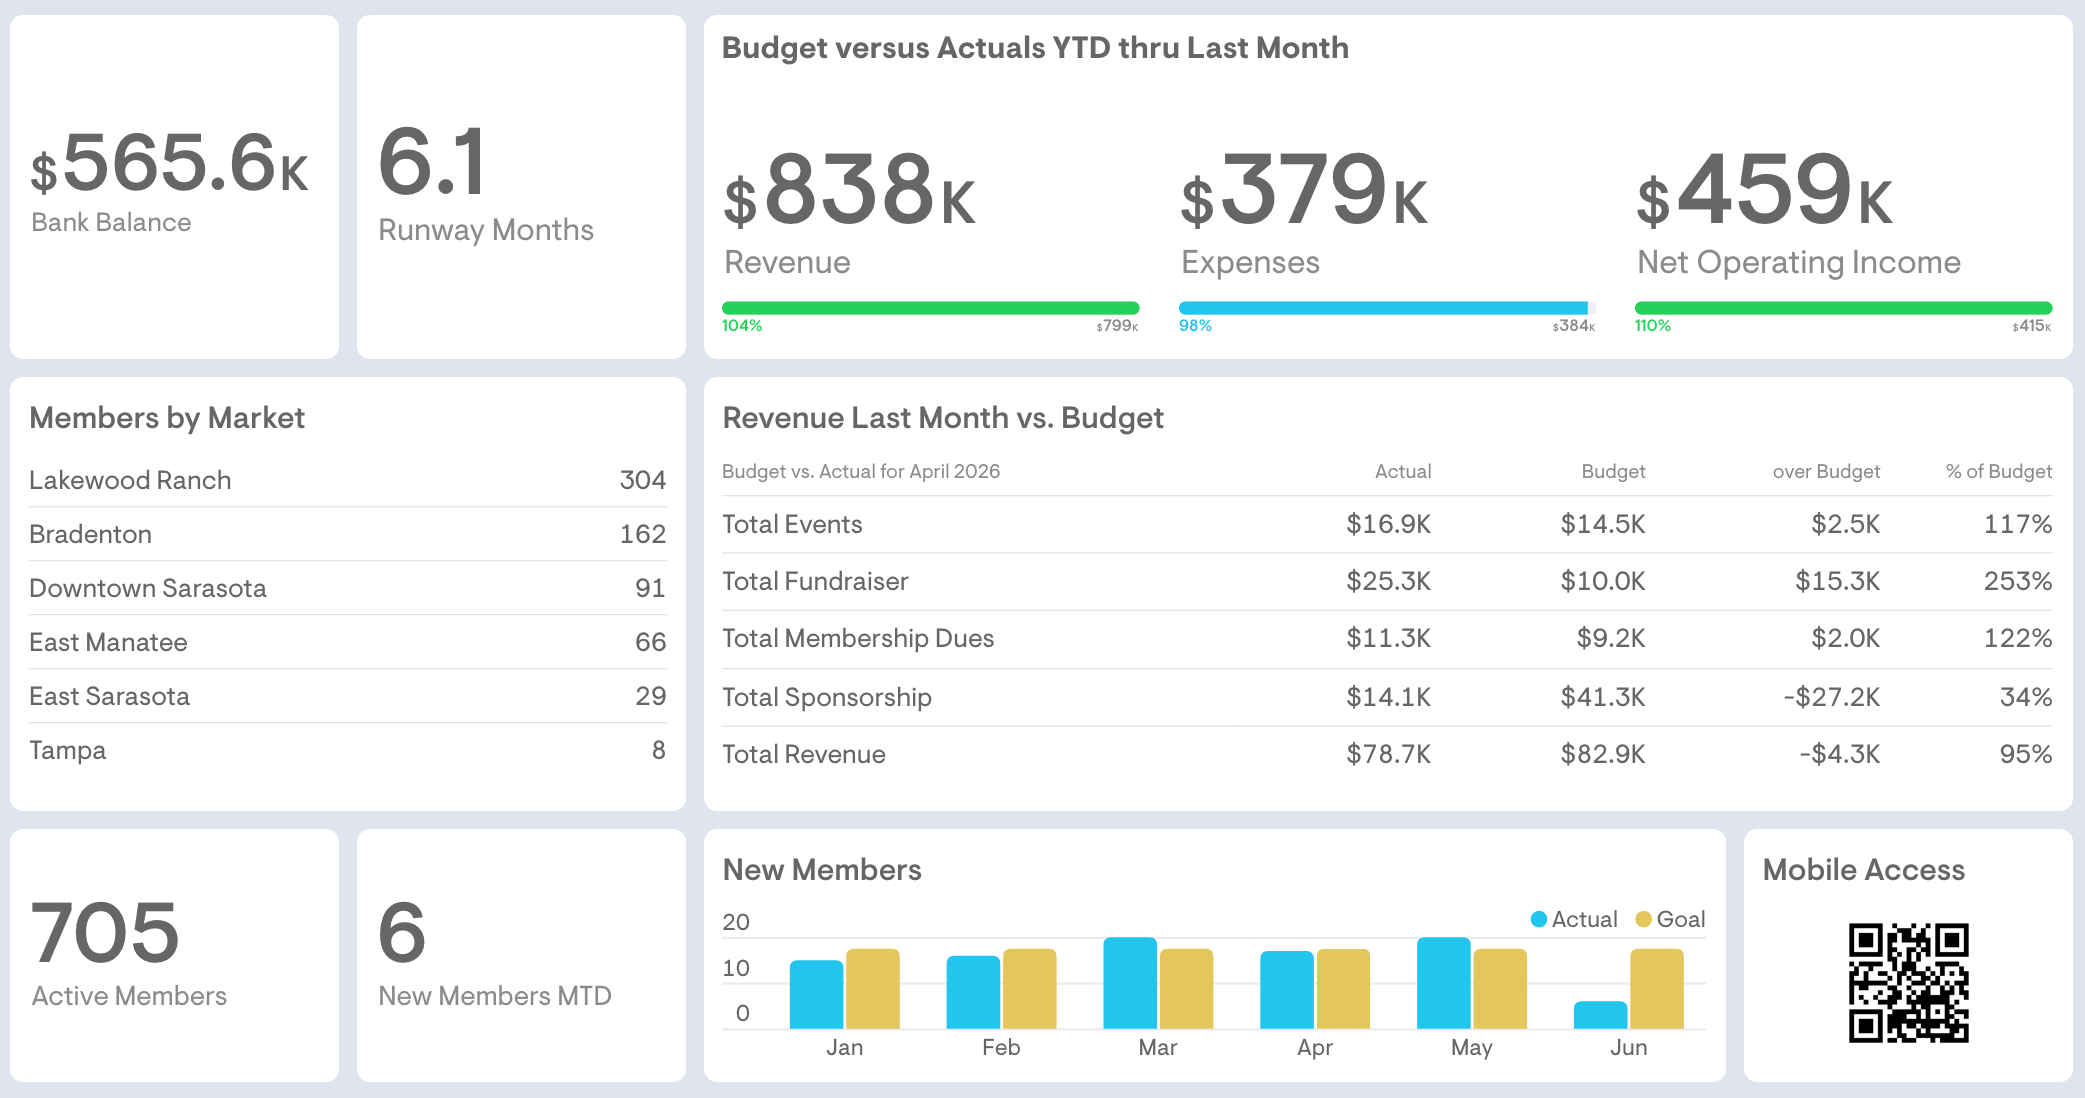Click the Expenses blue progress bar
The height and width of the screenshot is (1098, 2085).
[x=1383, y=308]
